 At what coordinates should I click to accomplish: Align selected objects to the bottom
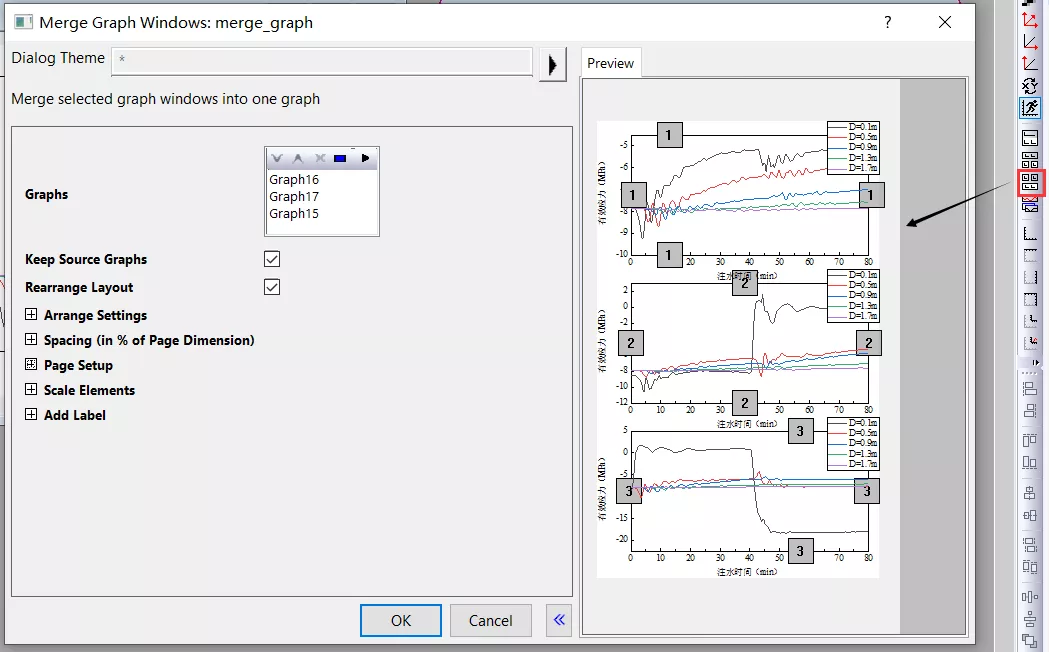(x=1030, y=462)
